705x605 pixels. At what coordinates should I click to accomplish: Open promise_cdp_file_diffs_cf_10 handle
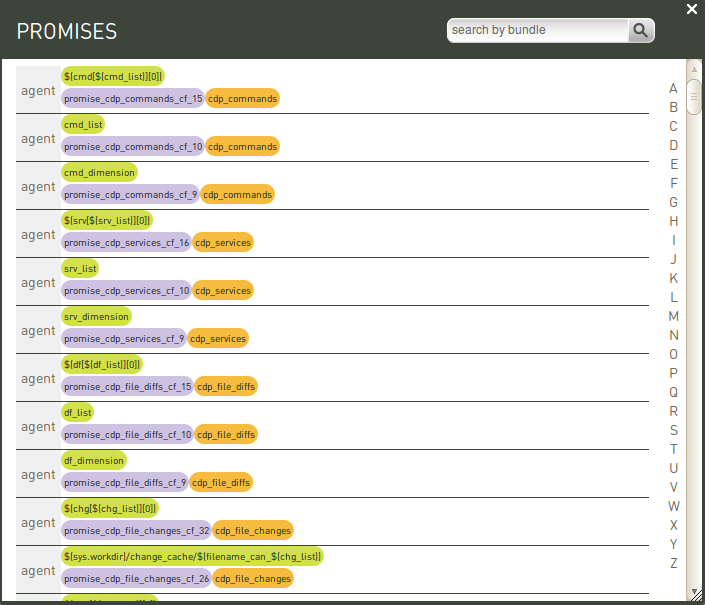point(128,434)
